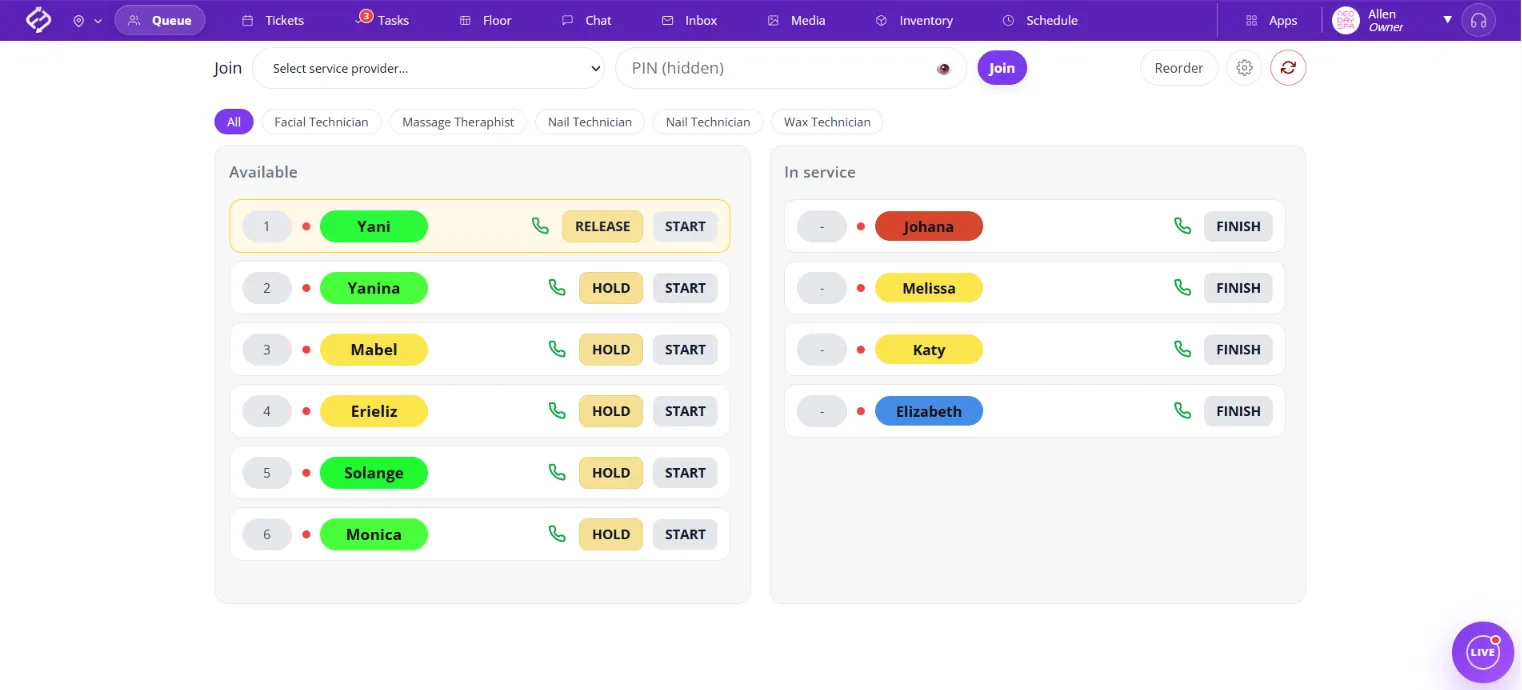Image resolution: width=1522 pixels, height=690 pixels.
Task: Open the Inbox tab
Action: tap(690, 20)
